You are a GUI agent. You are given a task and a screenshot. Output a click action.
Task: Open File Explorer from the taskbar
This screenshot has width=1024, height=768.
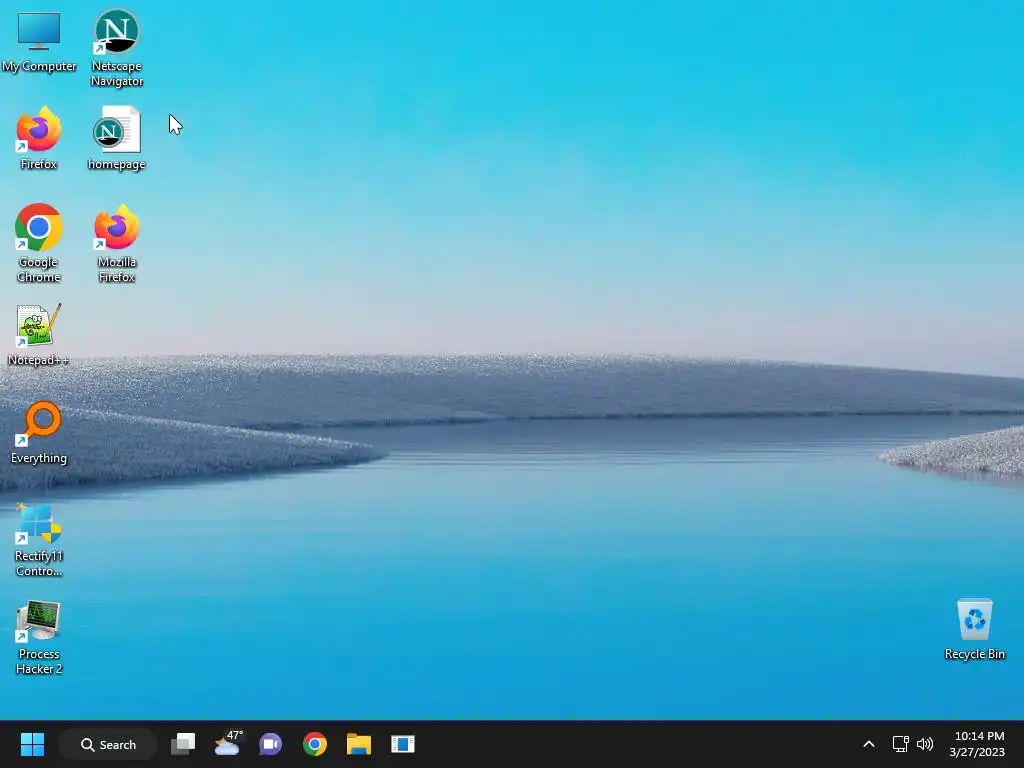click(x=359, y=744)
